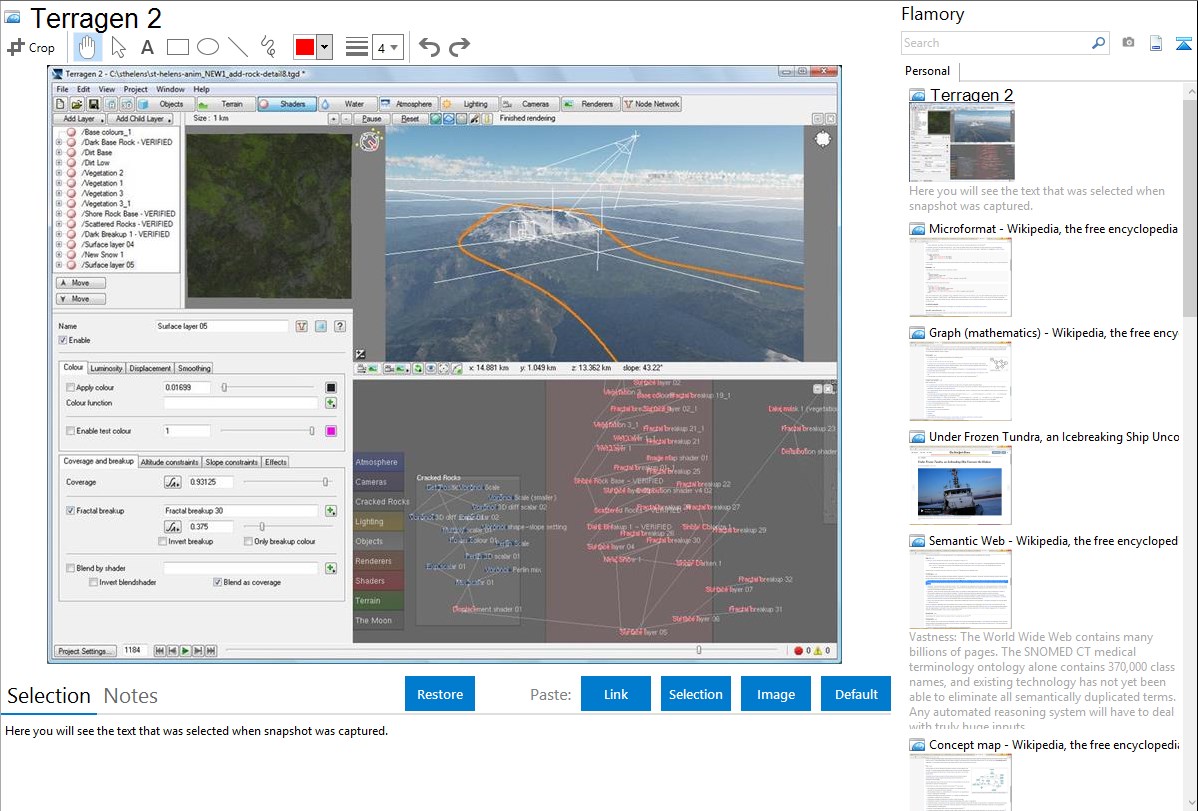Screen dimensions: 1198x811
Task: Click the open project folder icon
Action: 76,104
